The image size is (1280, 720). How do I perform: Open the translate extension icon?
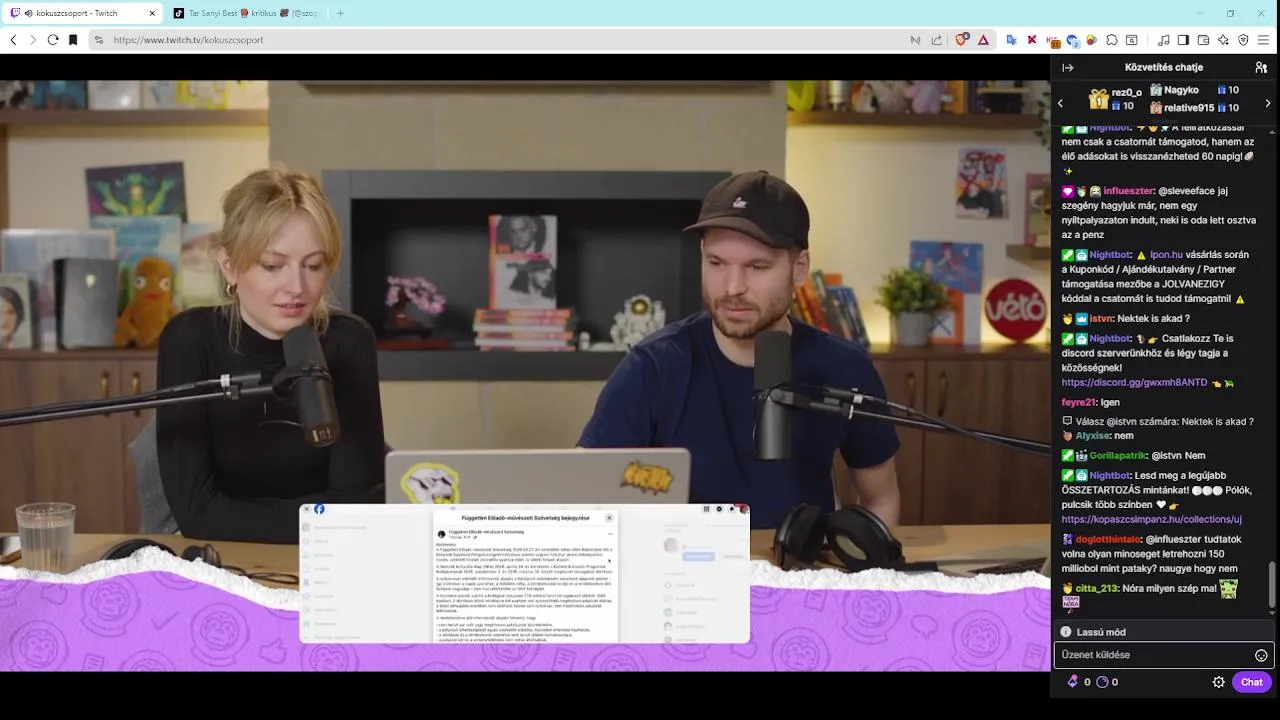1011,40
